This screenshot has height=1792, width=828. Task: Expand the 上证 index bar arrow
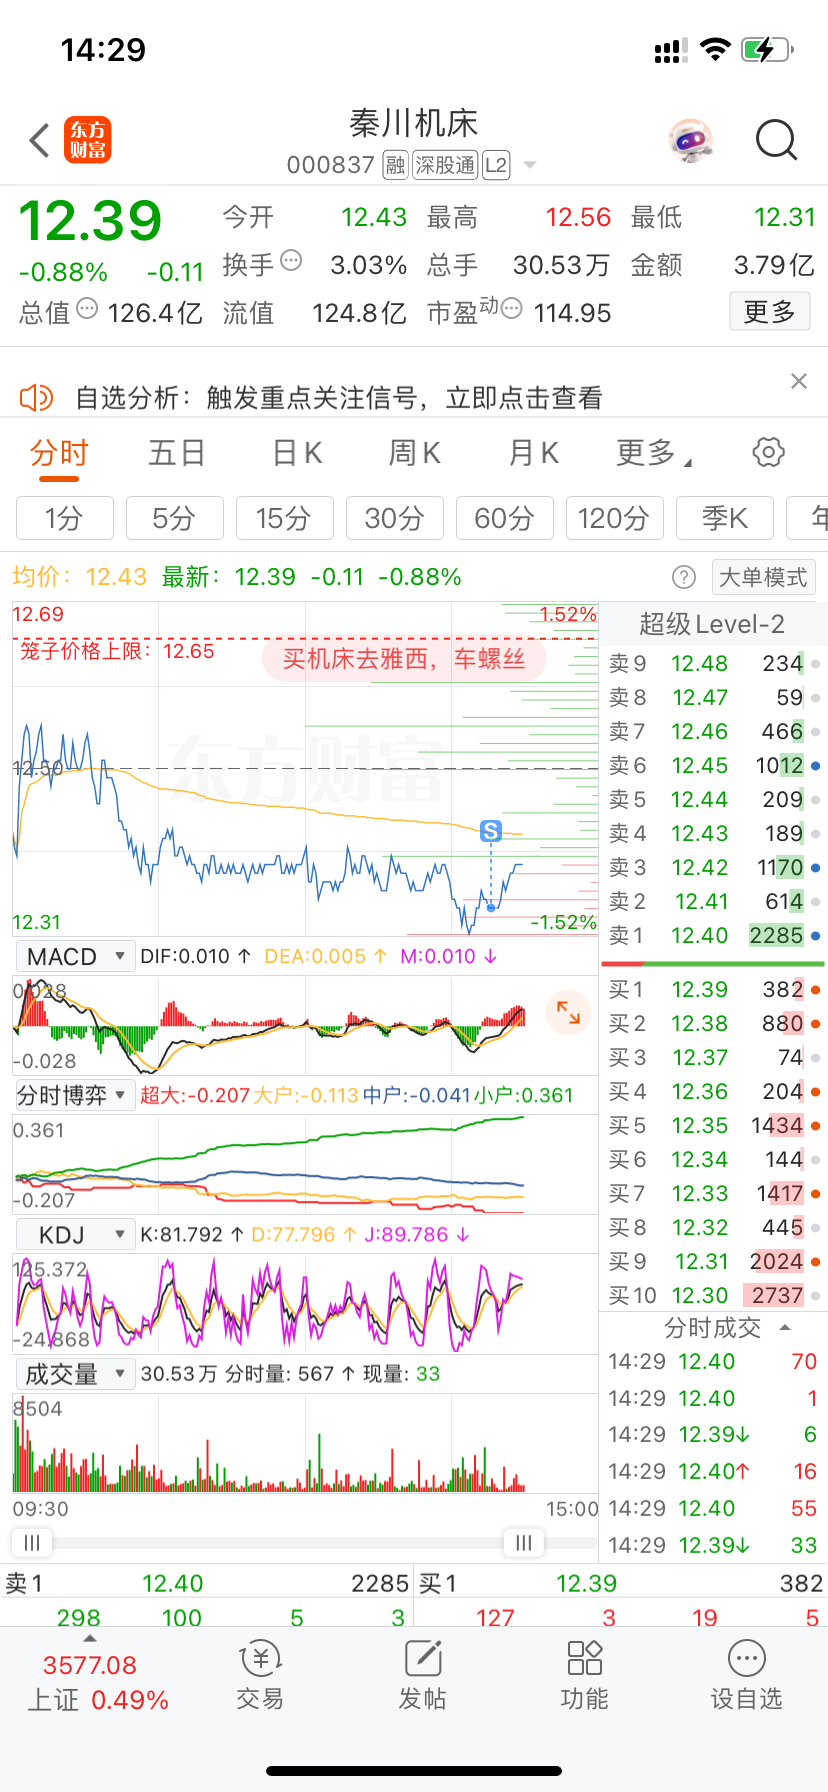pyautogui.click(x=90, y=1639)
